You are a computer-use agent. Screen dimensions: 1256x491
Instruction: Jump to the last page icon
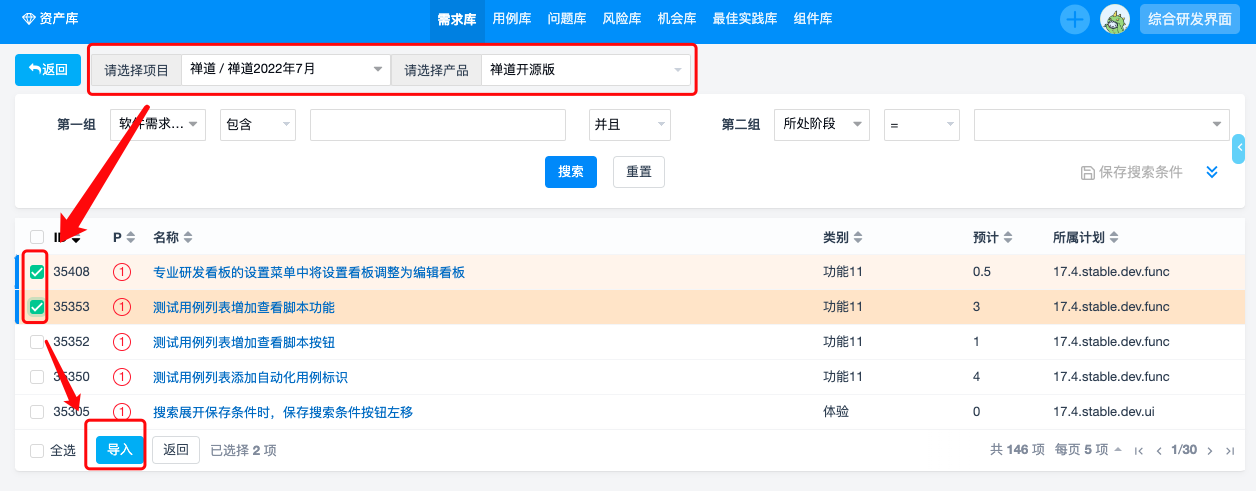1230,451
